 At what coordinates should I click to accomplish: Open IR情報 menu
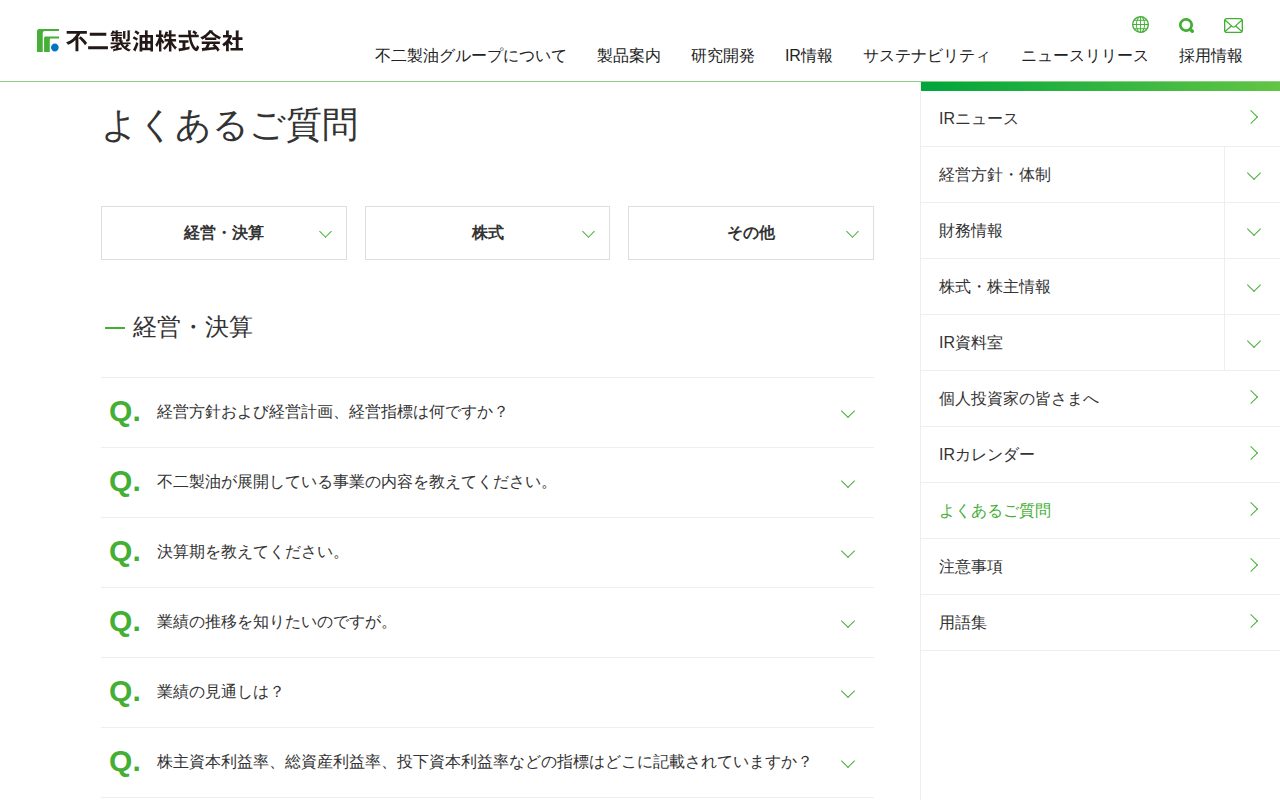click(809, 56)
